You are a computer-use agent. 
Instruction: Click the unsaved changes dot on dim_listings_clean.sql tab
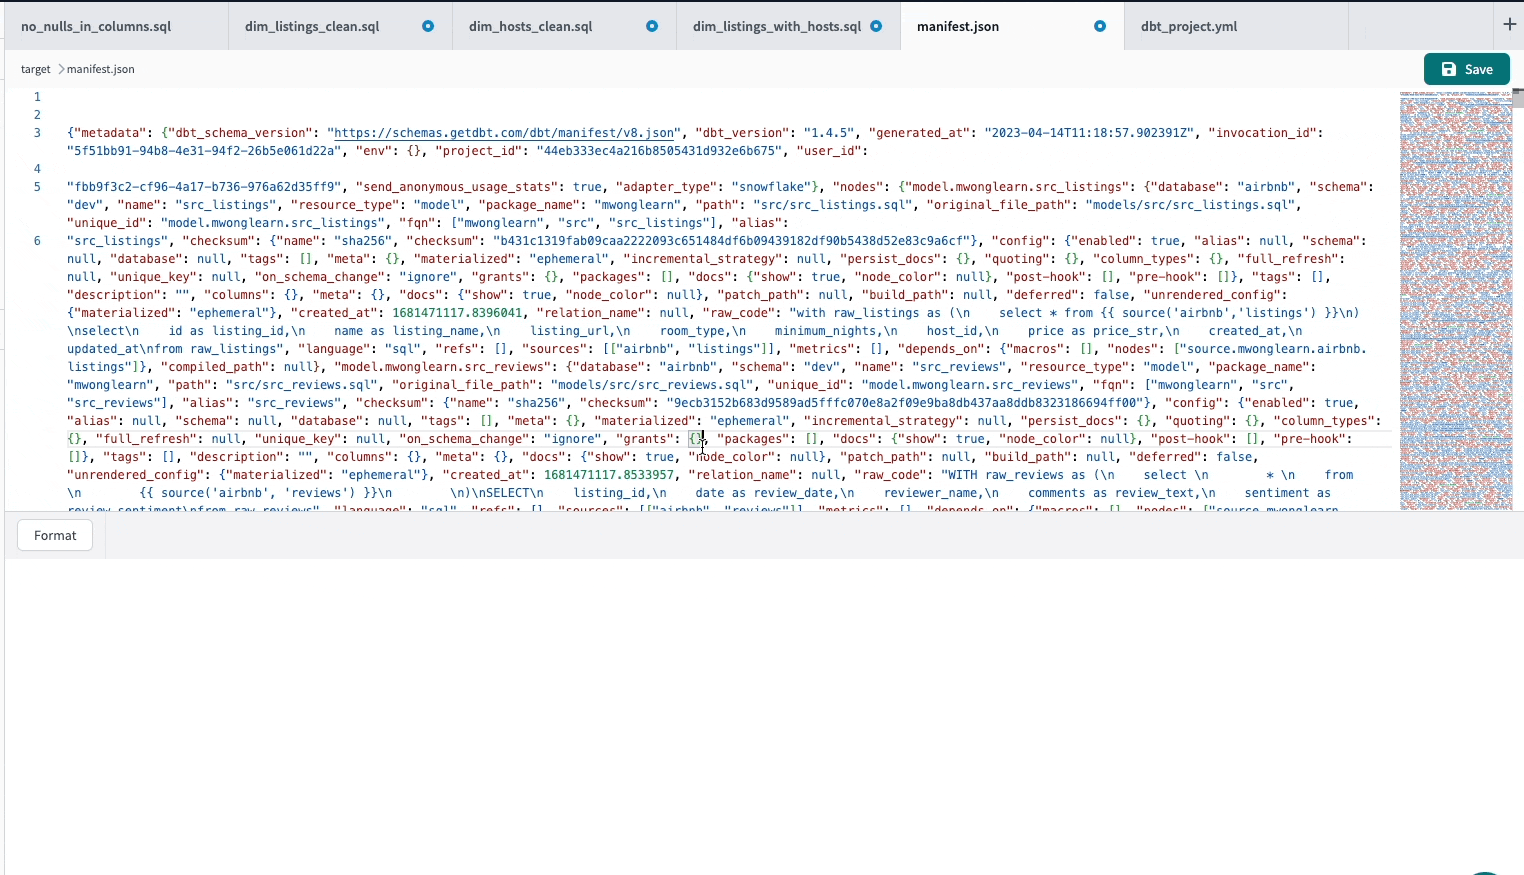[x=427, y=26]
